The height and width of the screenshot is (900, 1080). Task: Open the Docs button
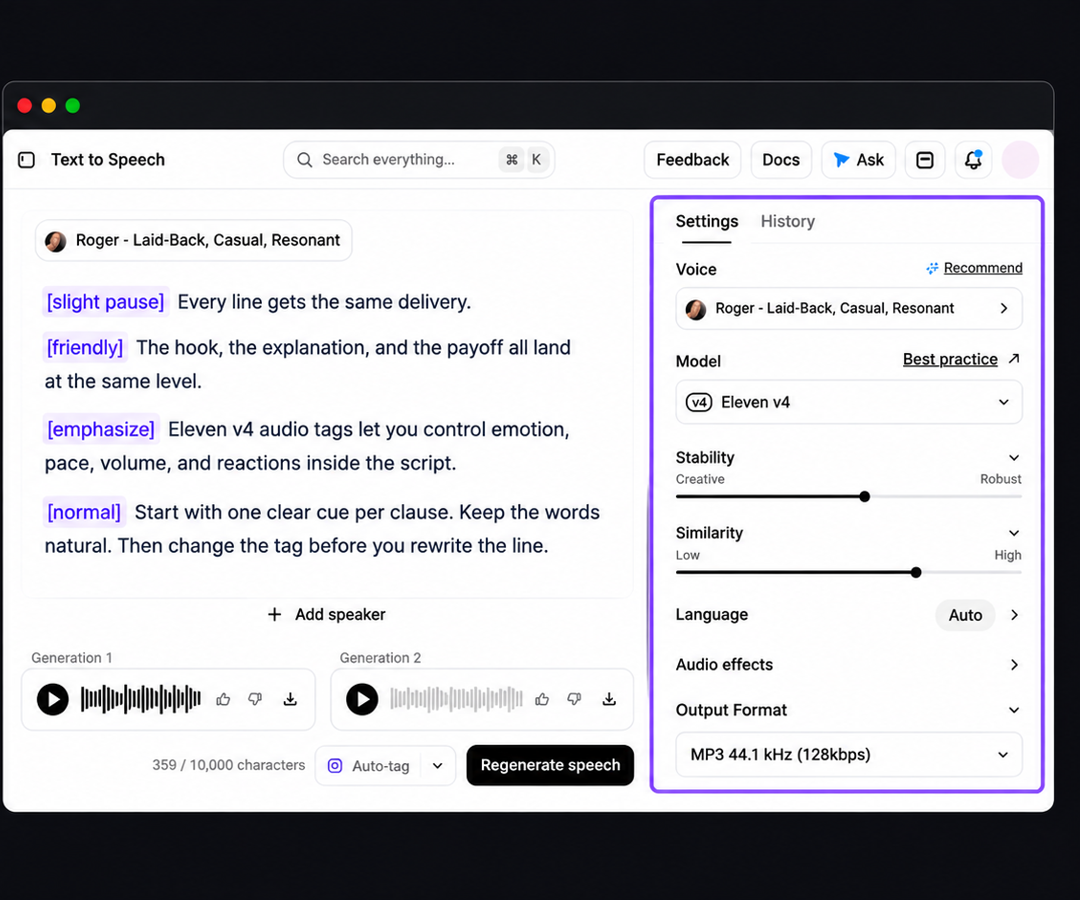[x=781, y=160]
